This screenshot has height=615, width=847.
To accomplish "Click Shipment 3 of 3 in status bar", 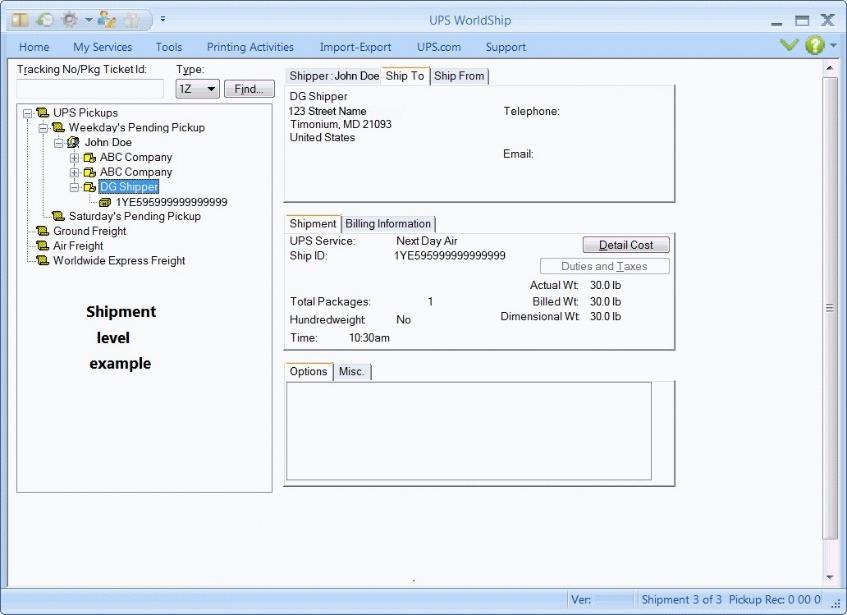I will (681, 599).
